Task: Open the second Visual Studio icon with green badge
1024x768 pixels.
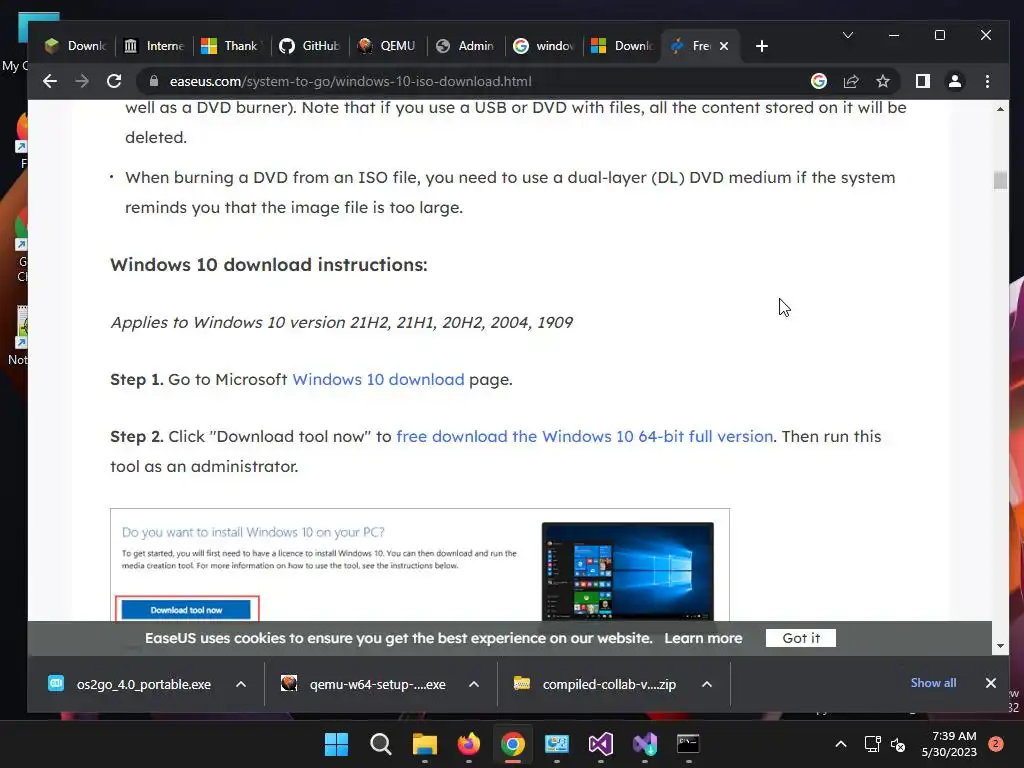Action: click(645, 744)
